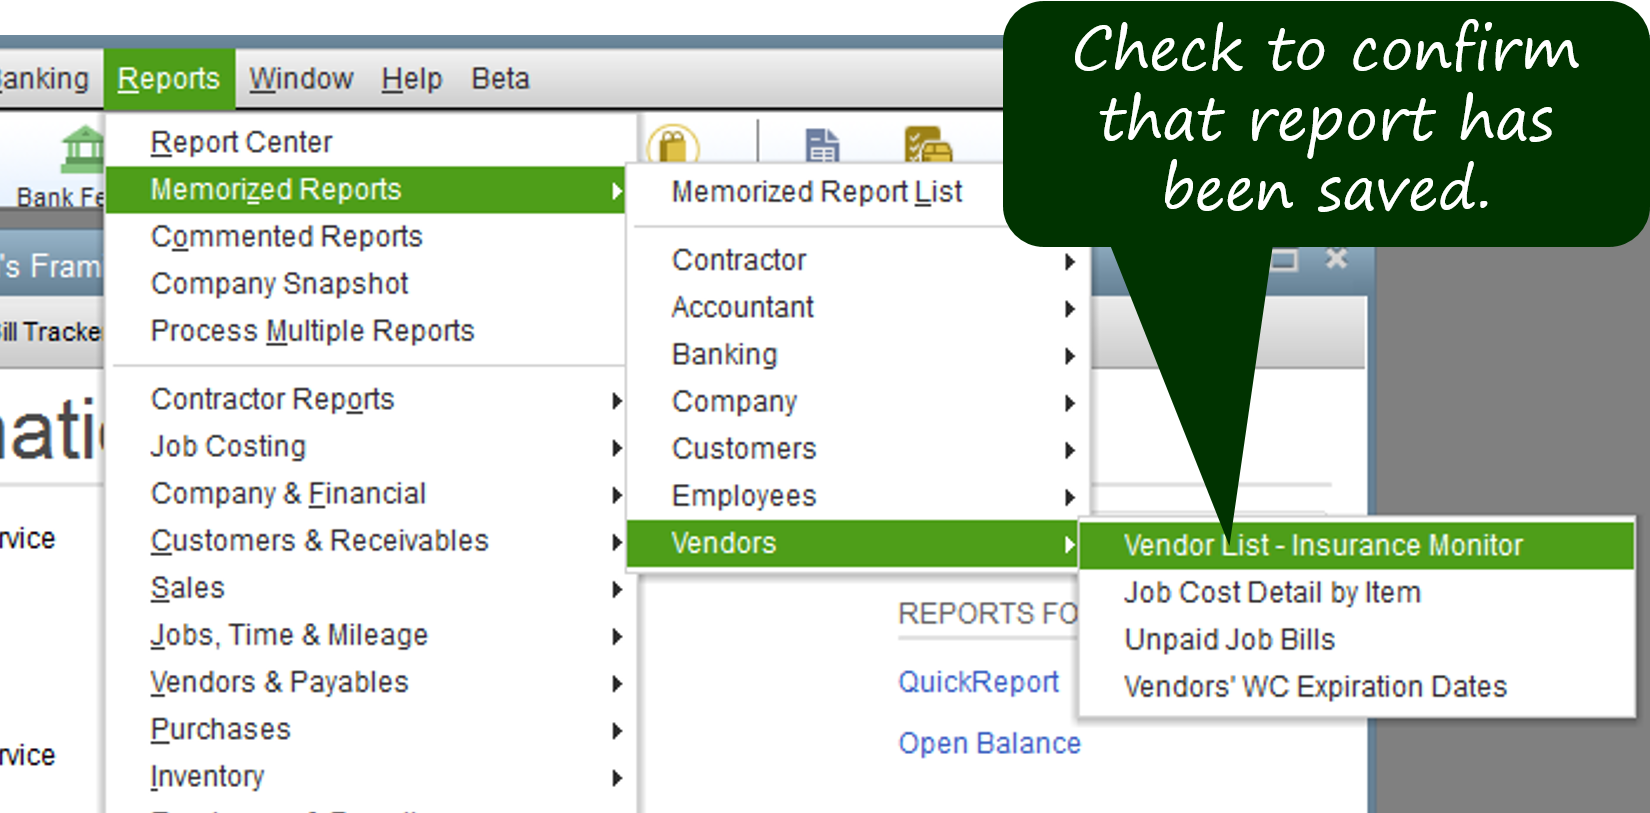
Task: Expand Vendors & Payables submenu arrow
Action: (616, 684)
